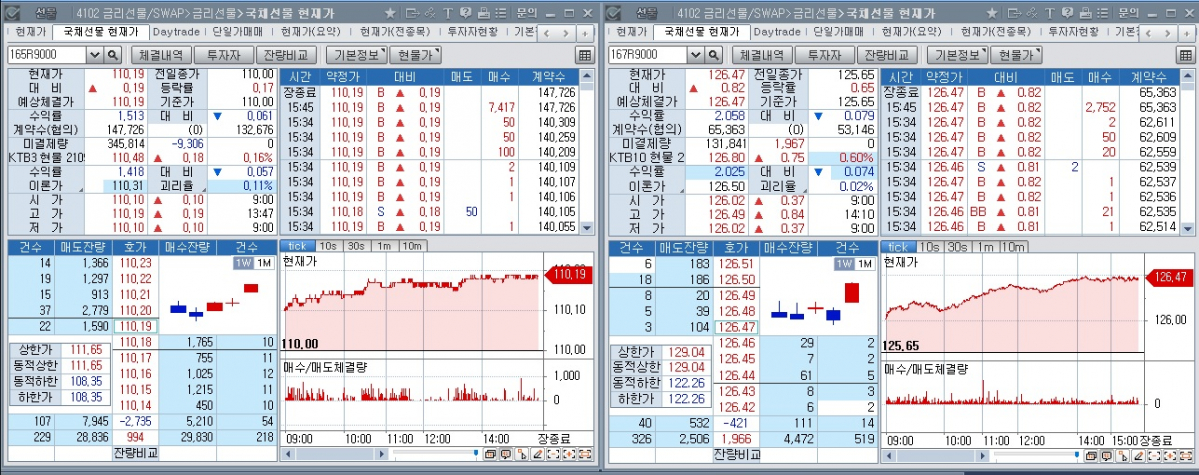Go to the previous tabs with the left chevron in the 167R9000 window
The width and height of the screenshot is (1199, 475).
[1148, 34]
